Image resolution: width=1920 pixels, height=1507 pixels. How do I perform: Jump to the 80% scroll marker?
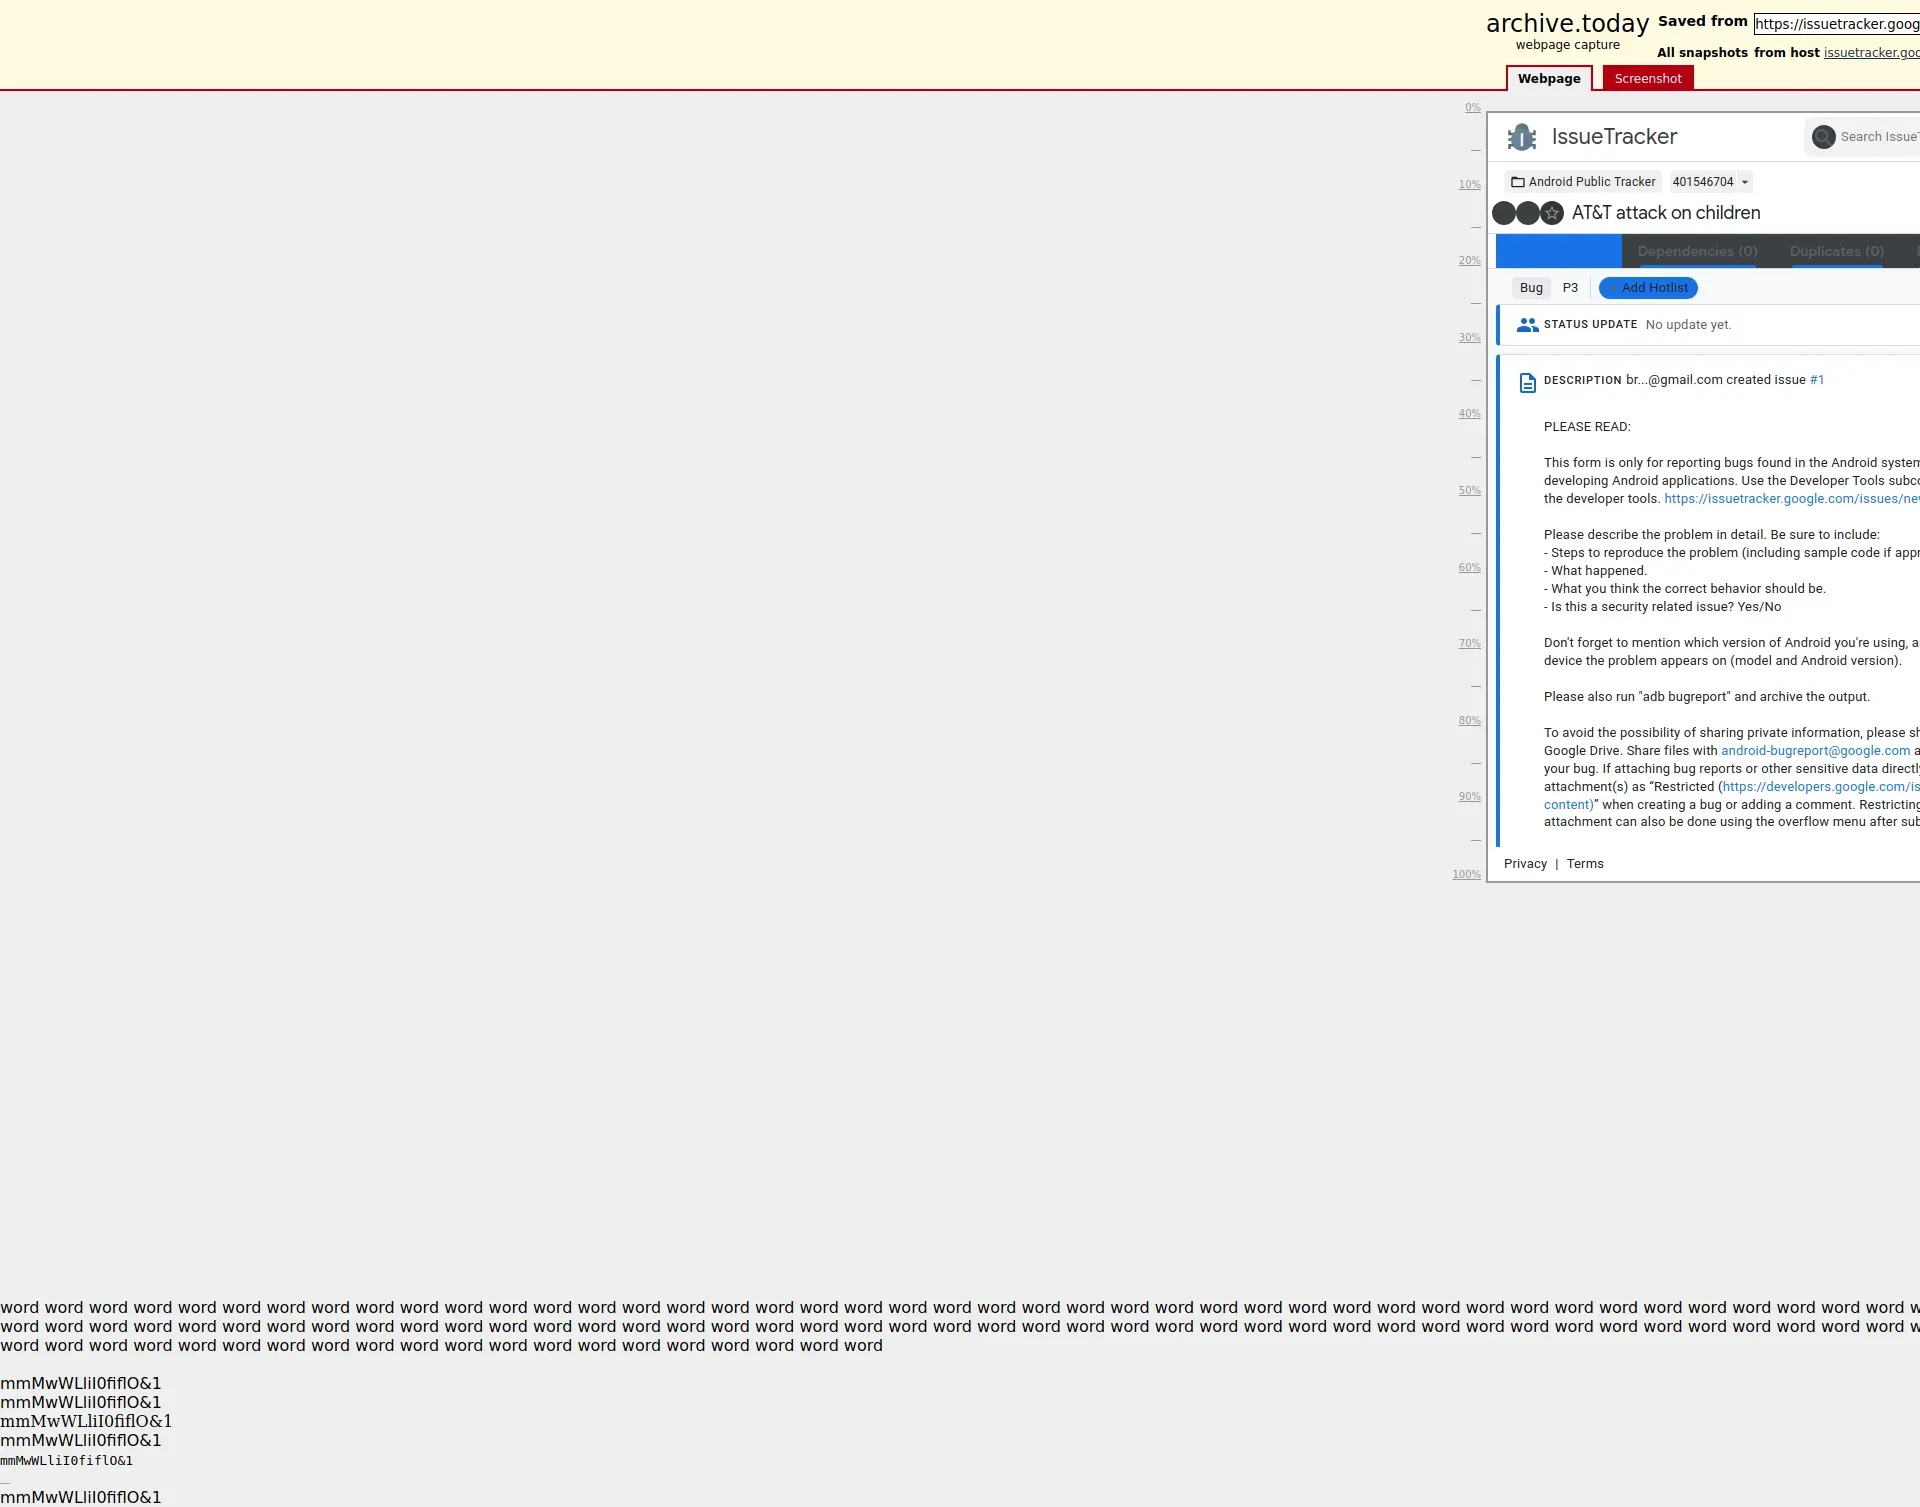click(1469, 721)
